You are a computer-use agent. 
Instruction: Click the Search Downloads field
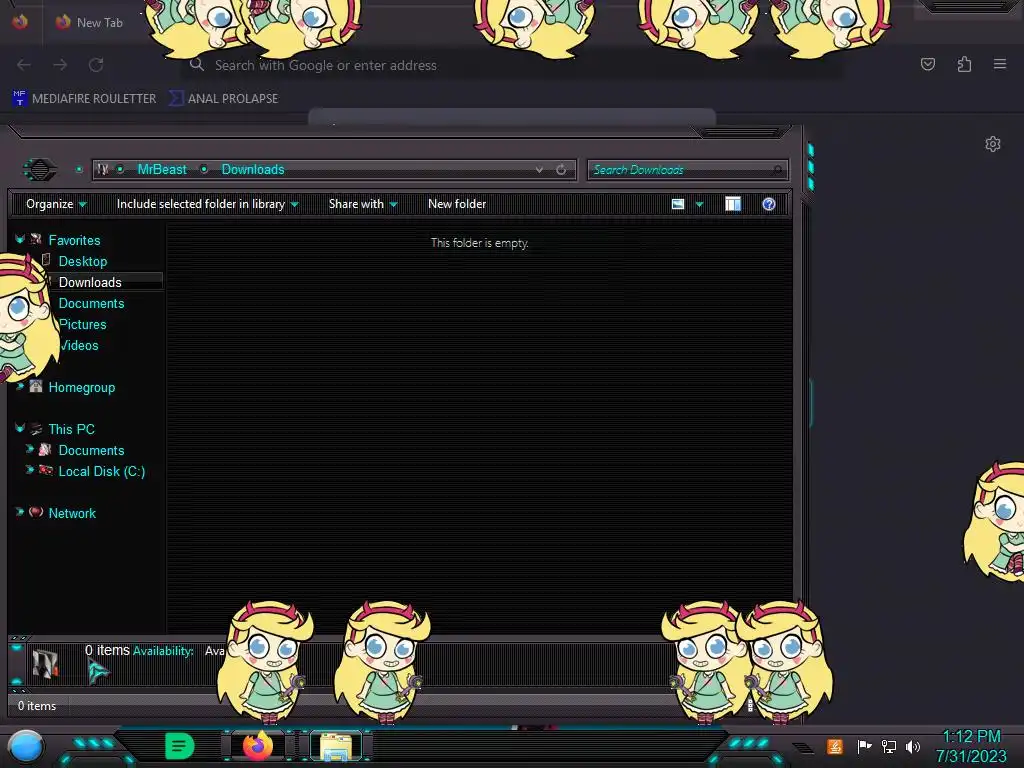[x=688, y=170]
